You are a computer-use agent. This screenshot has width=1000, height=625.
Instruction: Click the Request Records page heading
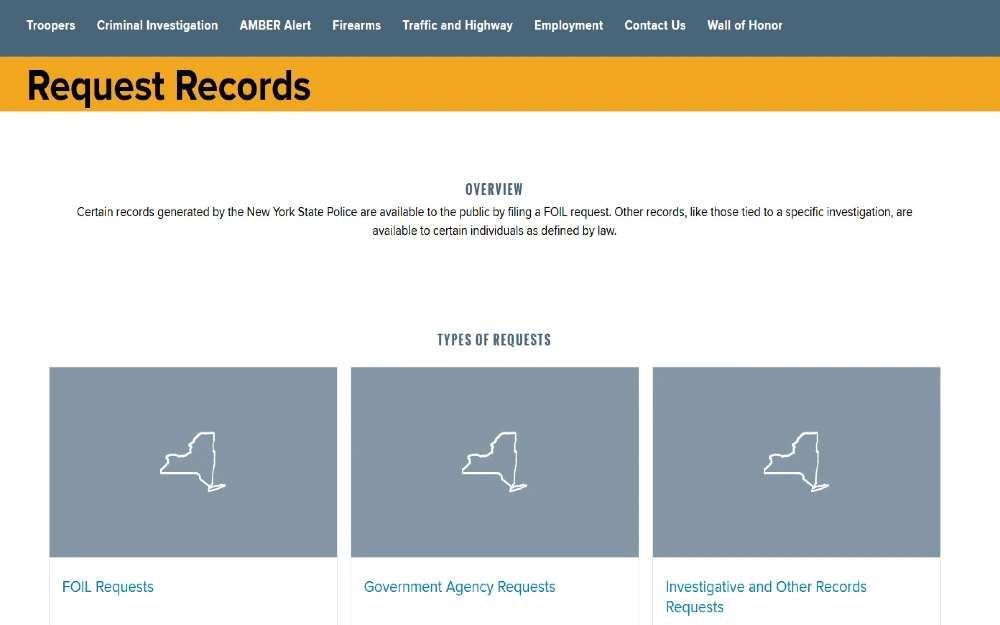tap(169, 86)
